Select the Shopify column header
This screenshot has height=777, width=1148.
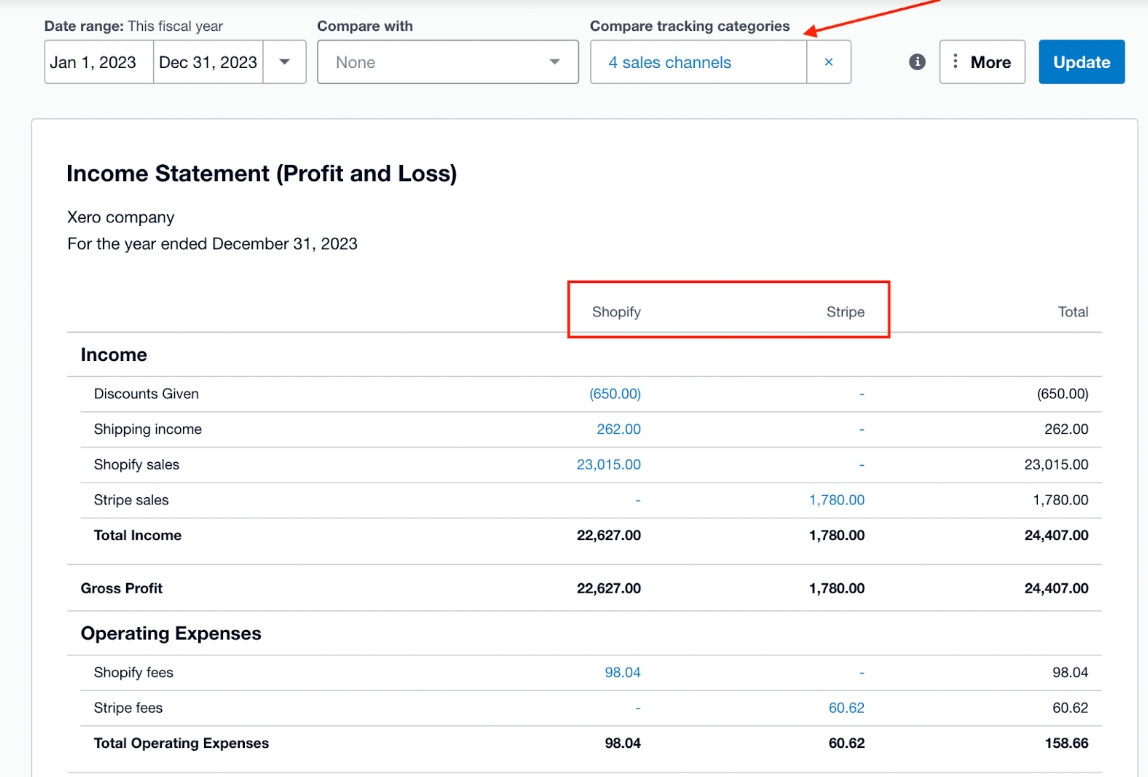pos(616,311)
